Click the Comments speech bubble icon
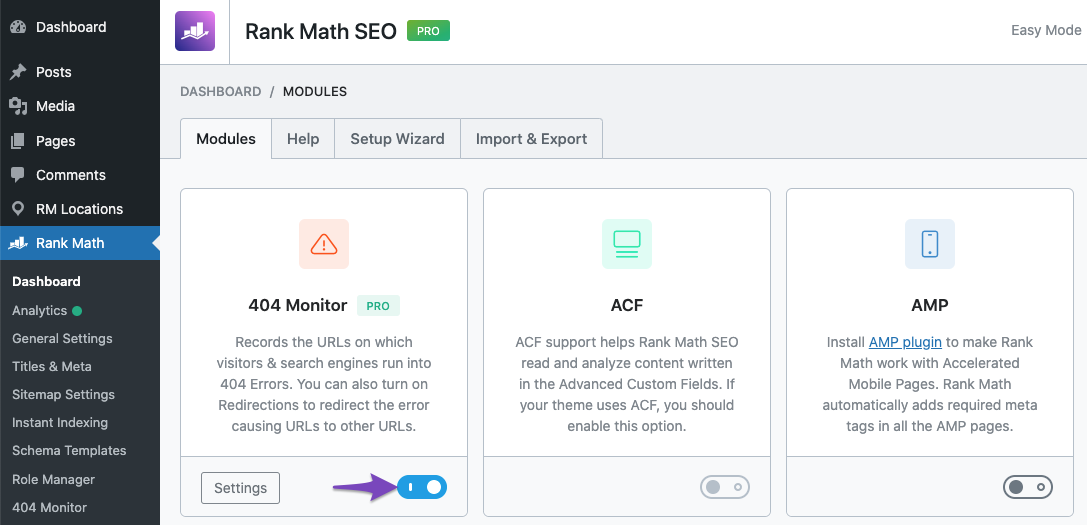This screenshot has width=1087, height=525. click(x=18, y=175)
